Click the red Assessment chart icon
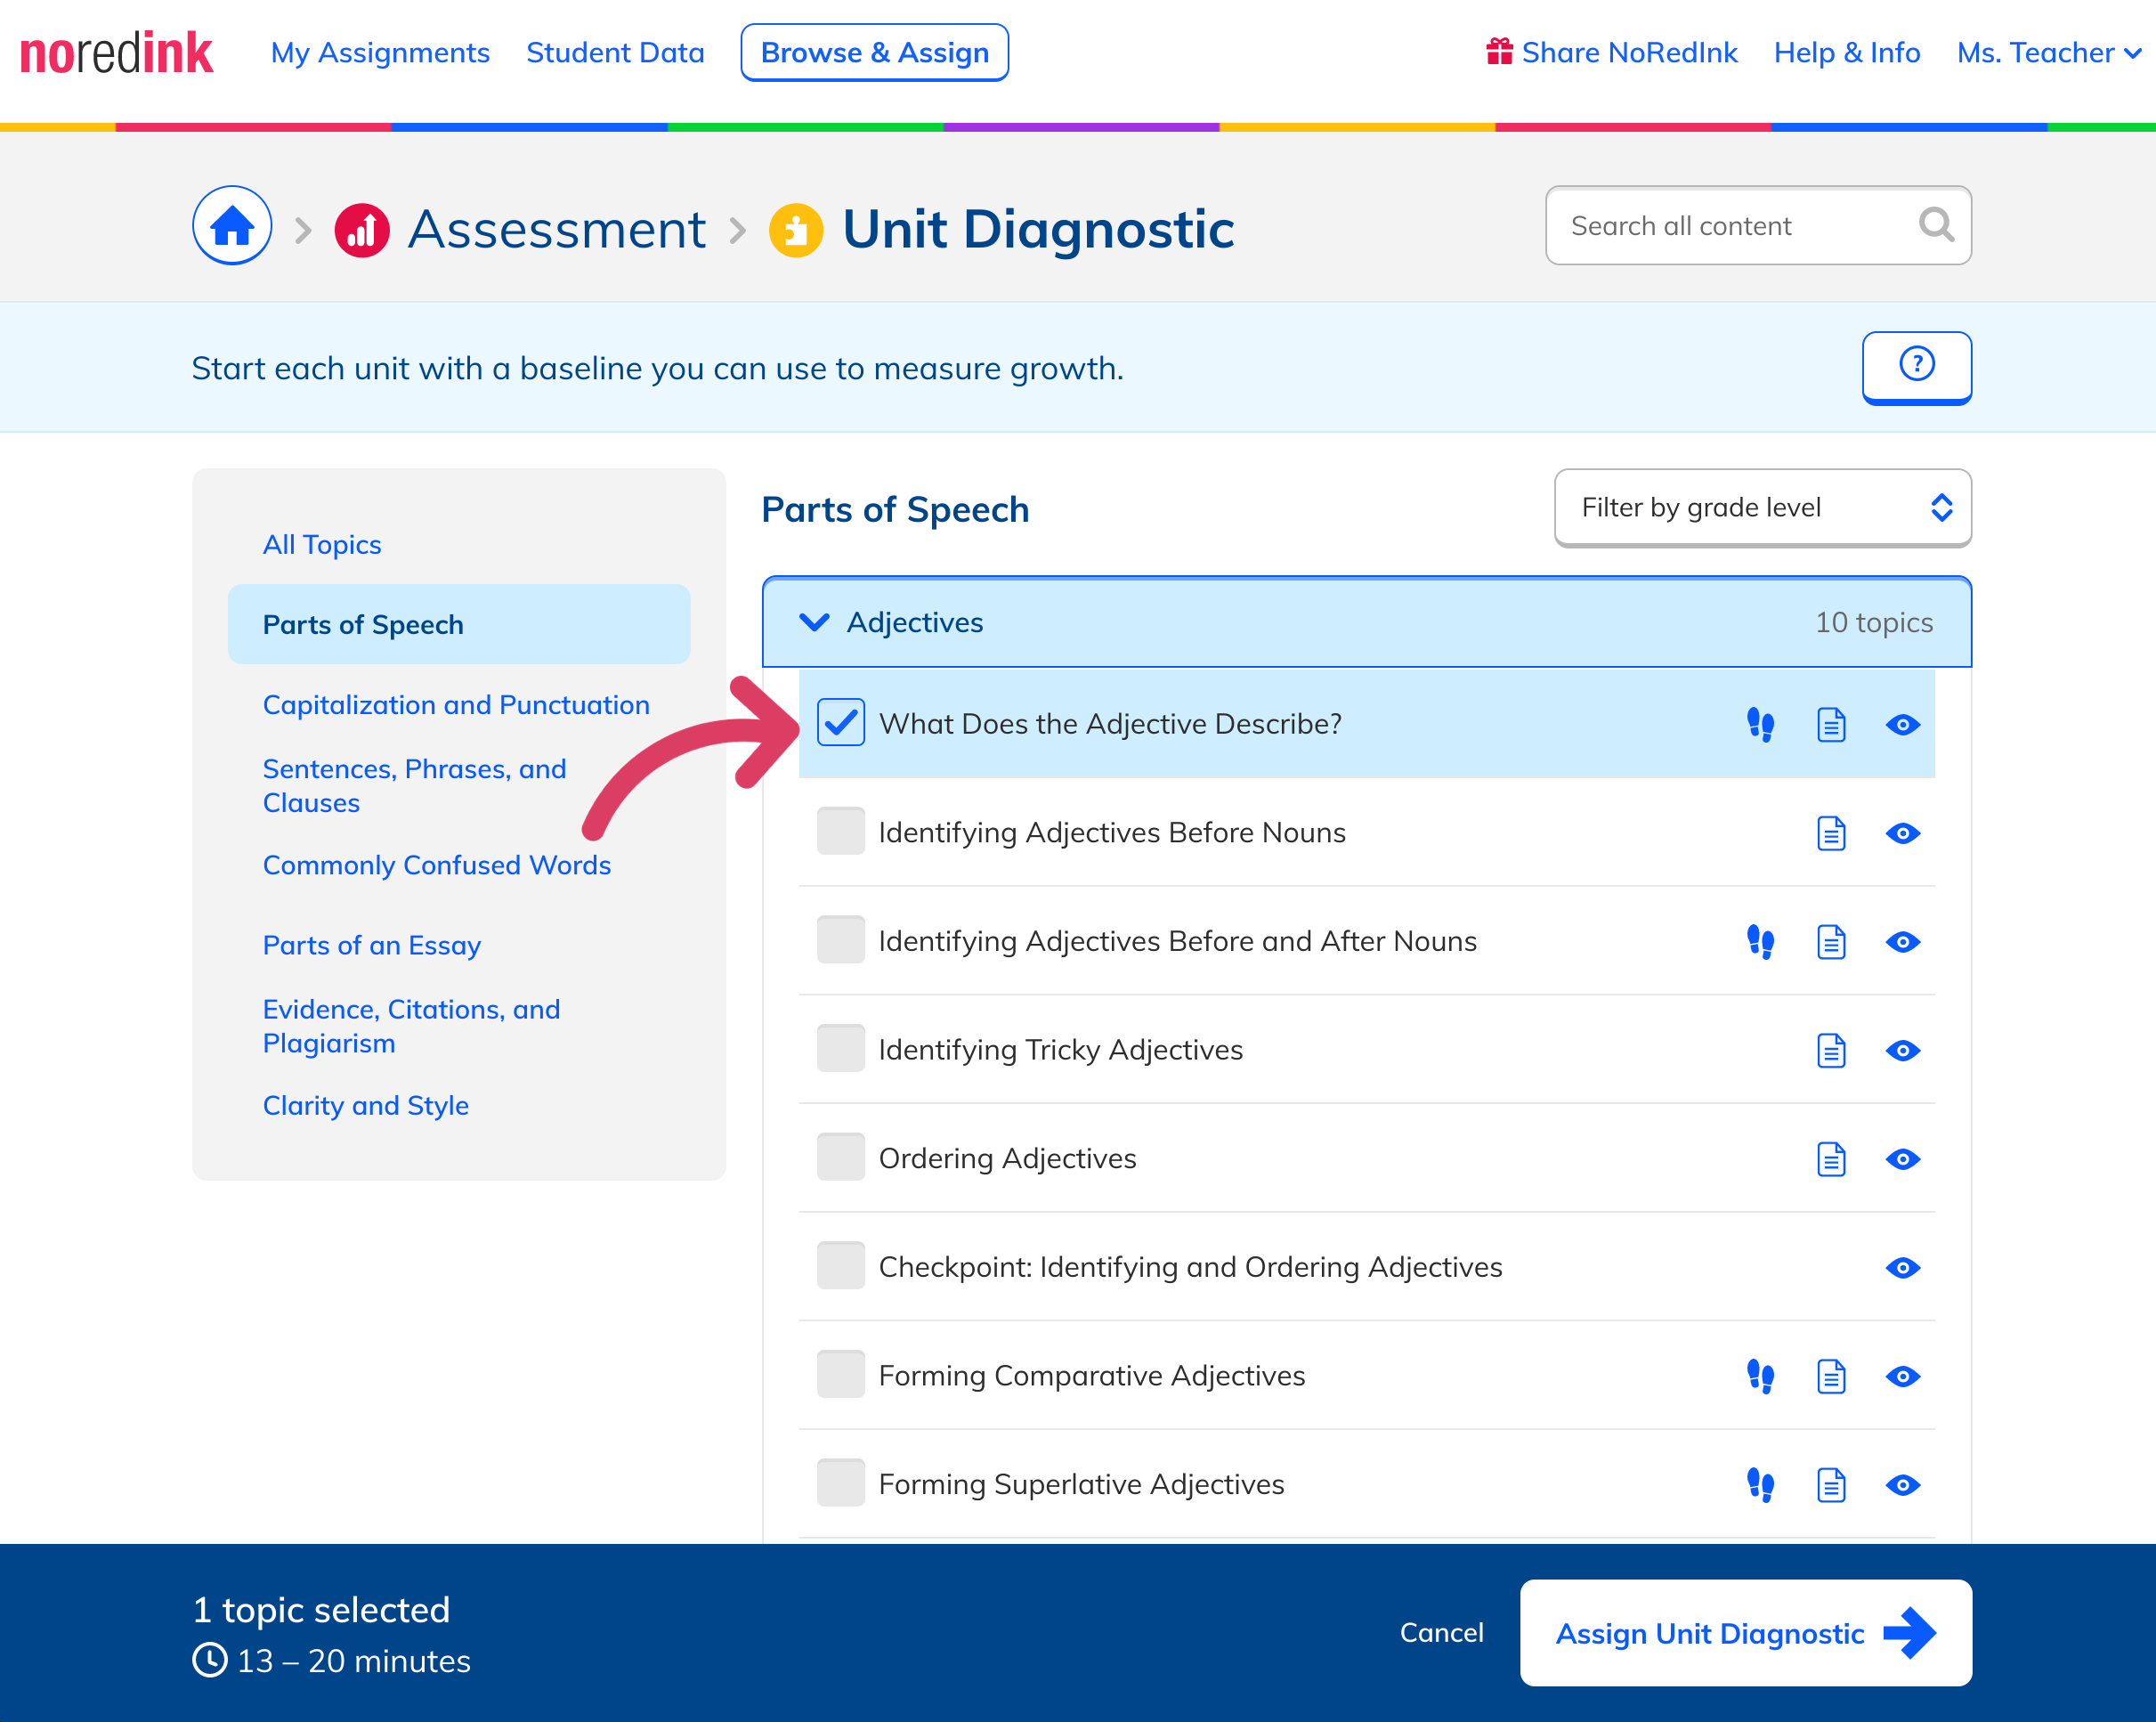 (362, 230)
